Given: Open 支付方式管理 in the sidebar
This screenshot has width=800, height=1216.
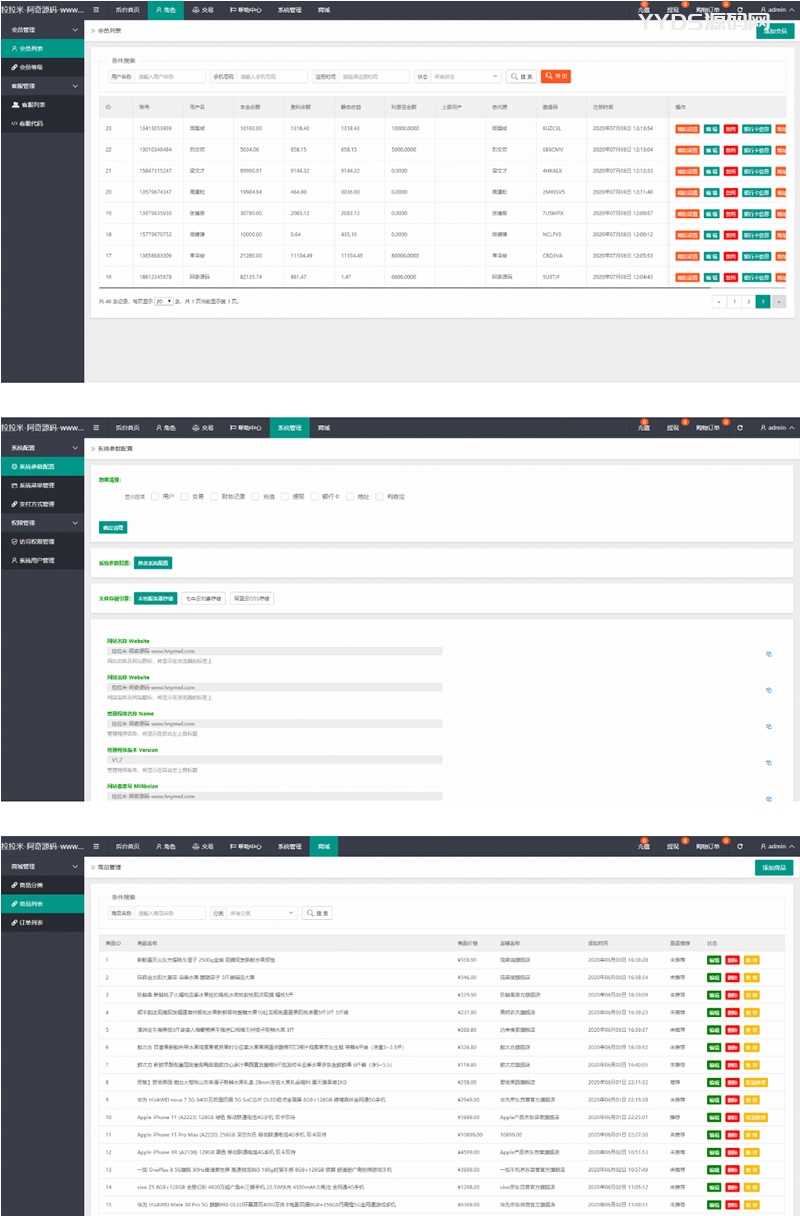Looking at the screenshot, I should pyautogui.click(x=36, y=503).
